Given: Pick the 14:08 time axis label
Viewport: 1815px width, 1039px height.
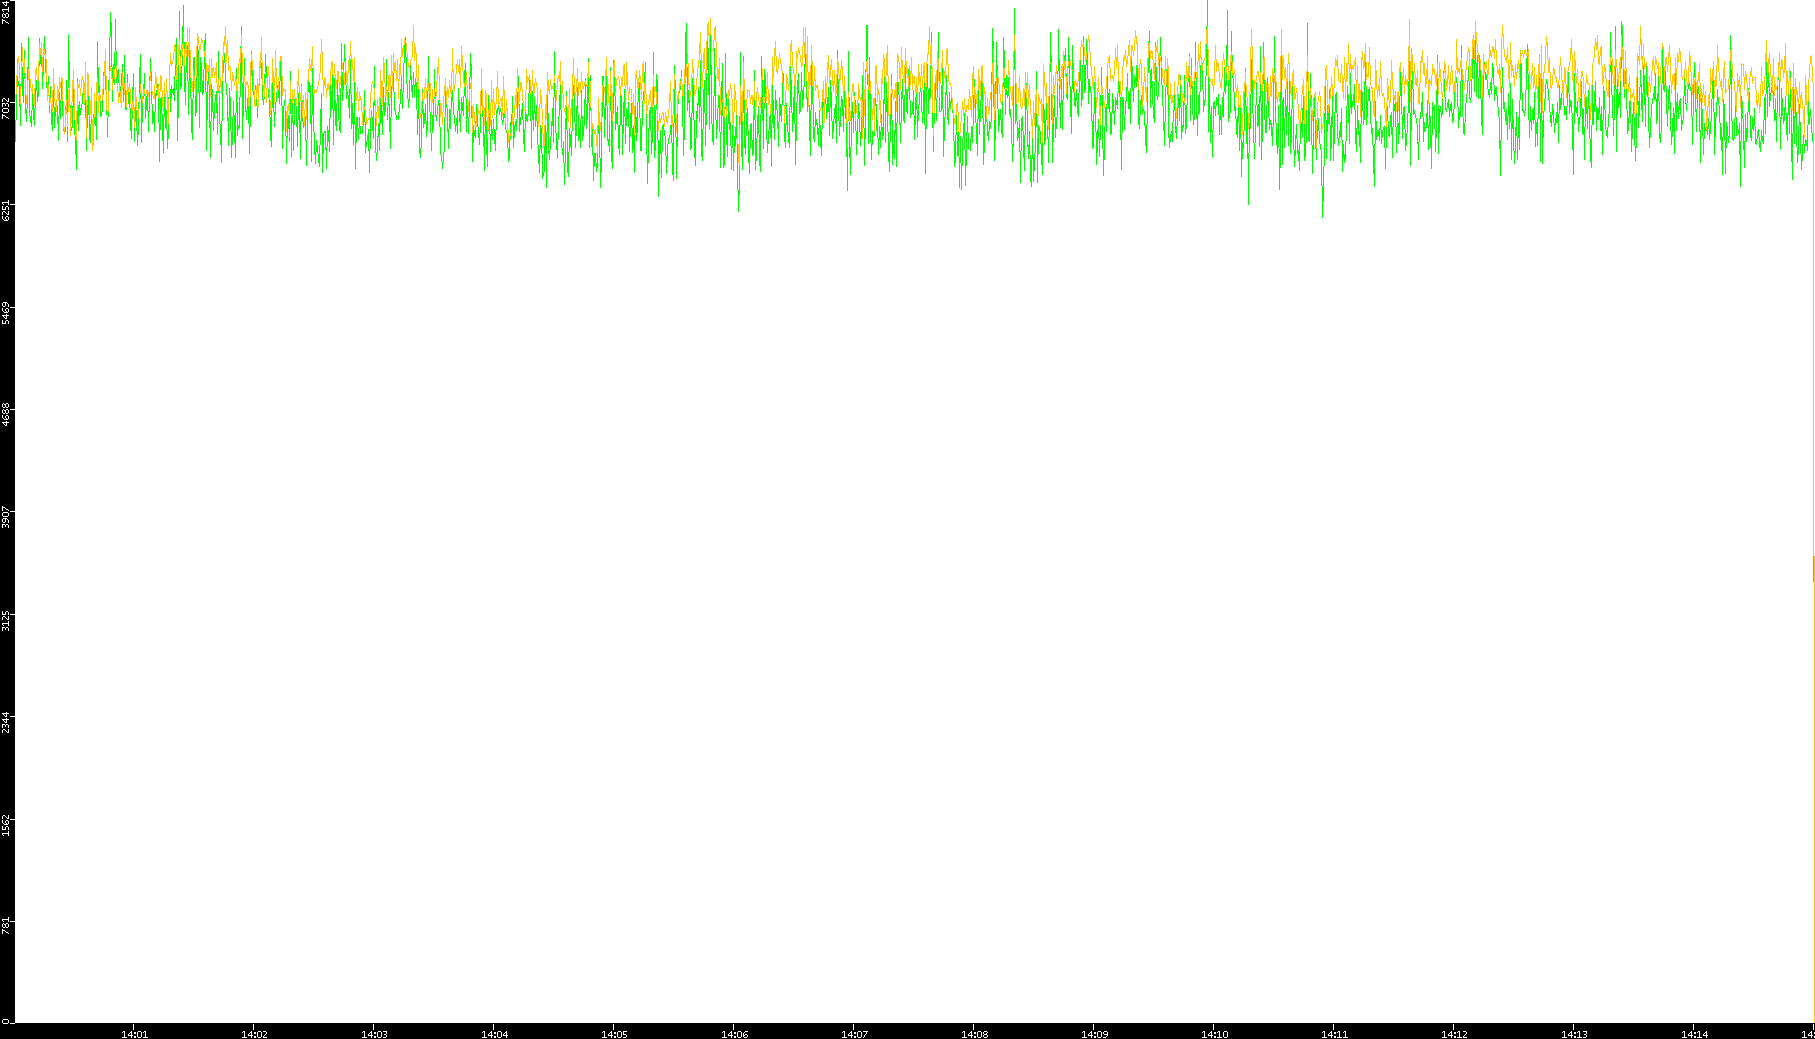Looking at the screenshot, I should click(974, 1034).
